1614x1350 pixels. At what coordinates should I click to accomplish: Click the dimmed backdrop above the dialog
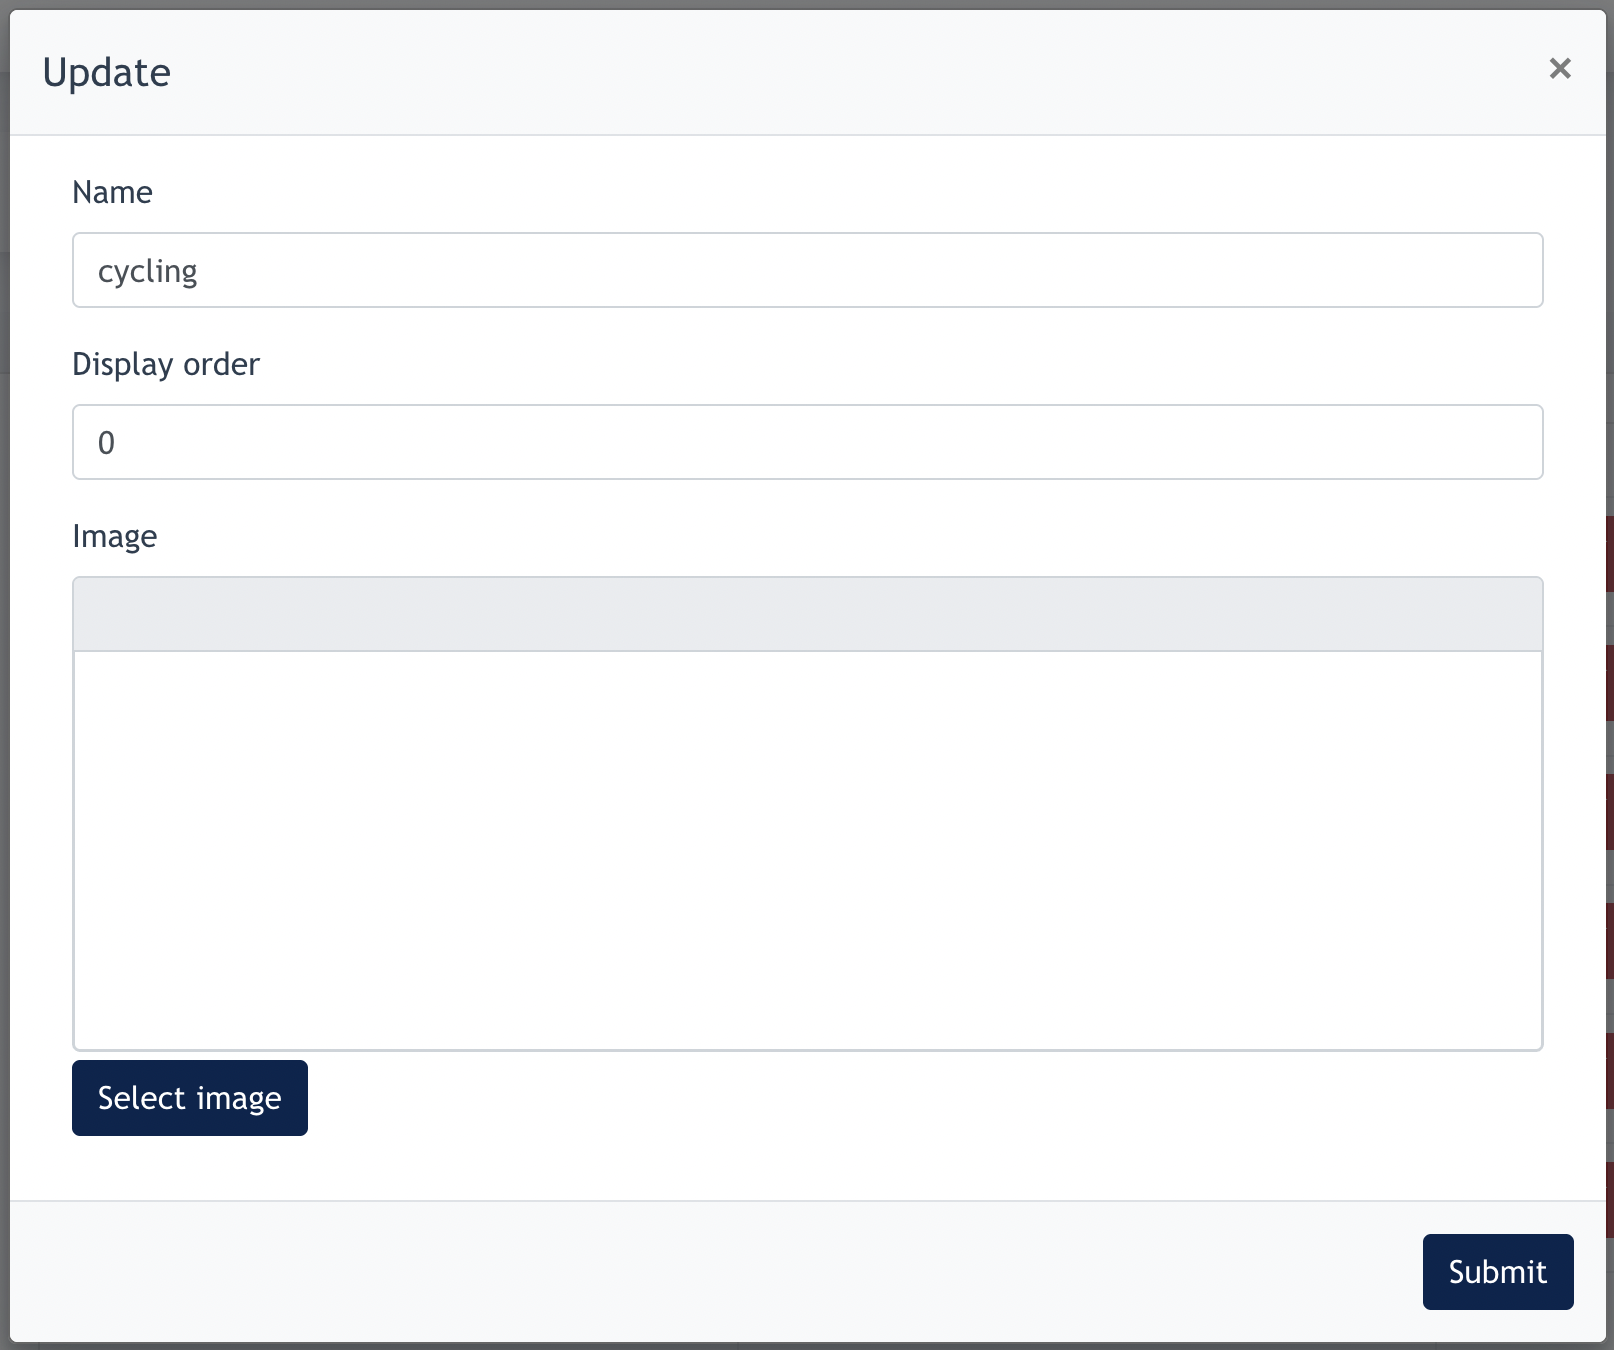[807, 4]
